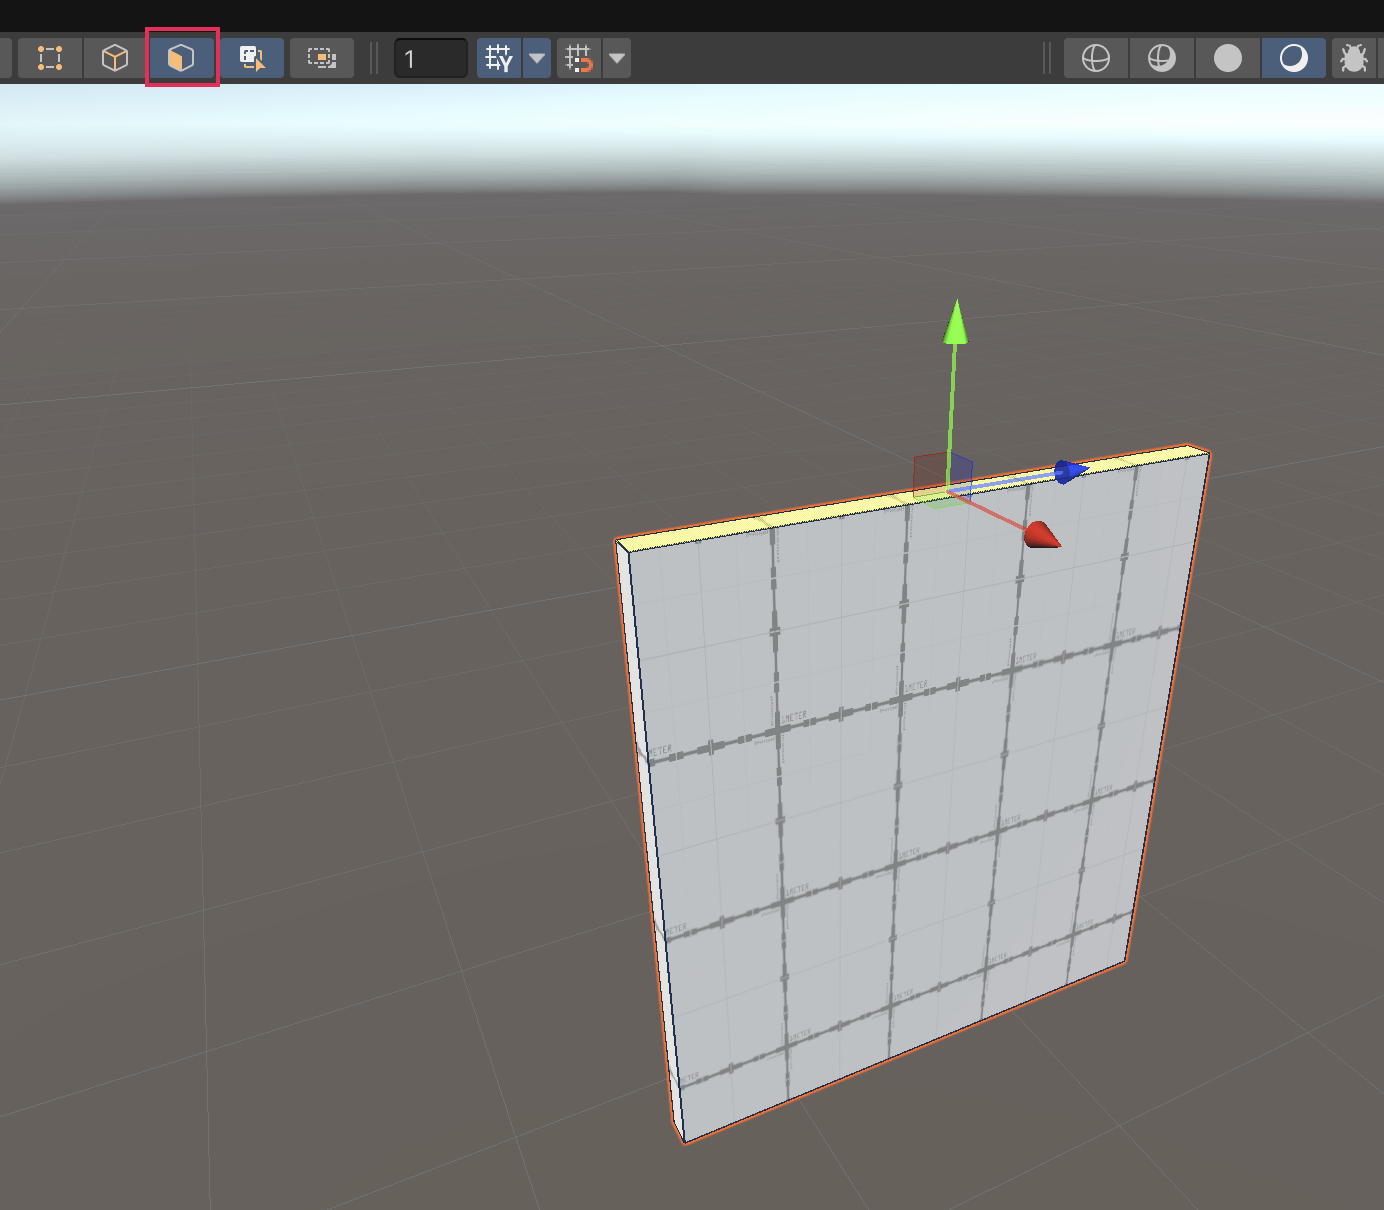Viewport: 1384px width, 1210px height.
Task: Switch to wireframe draw mode
Action: [x=1096, y=58]
